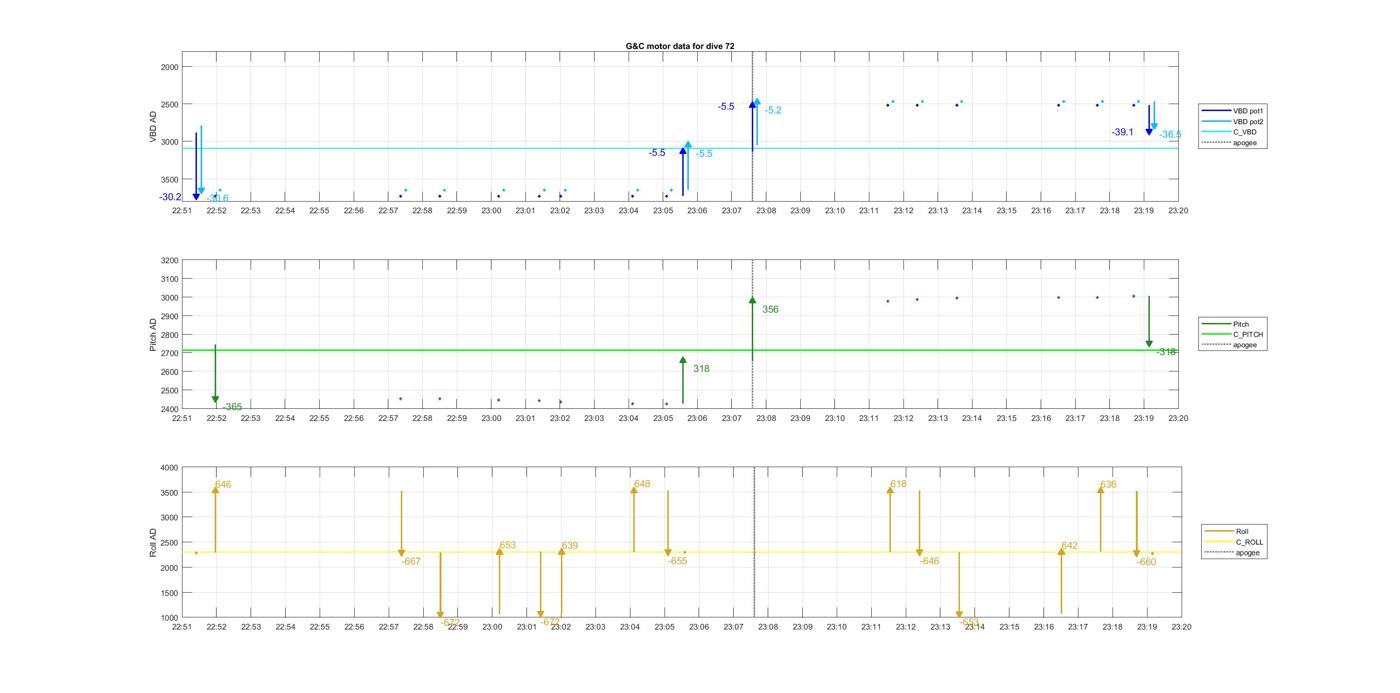
Task: Click the title 'G&C motor data for dive 72'
Action: [680, 46]
